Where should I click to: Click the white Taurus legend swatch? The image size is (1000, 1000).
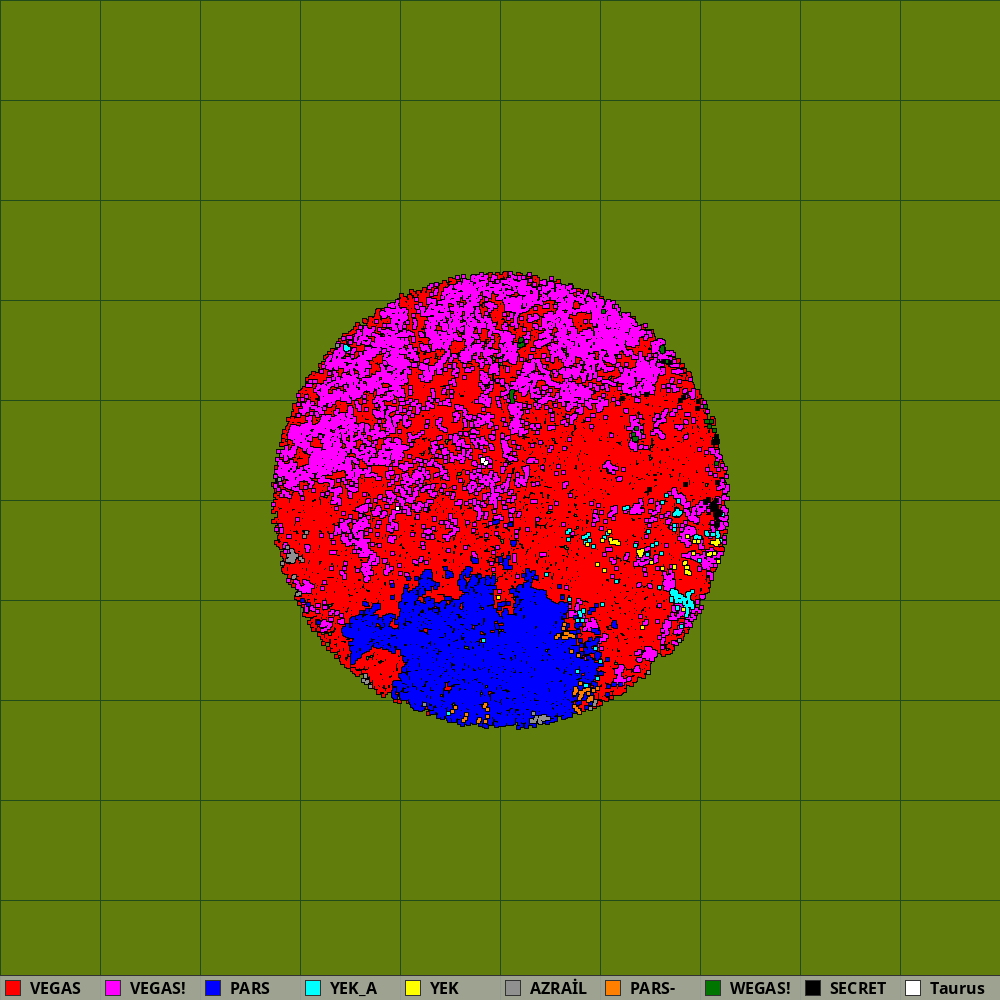pos(913,988)
